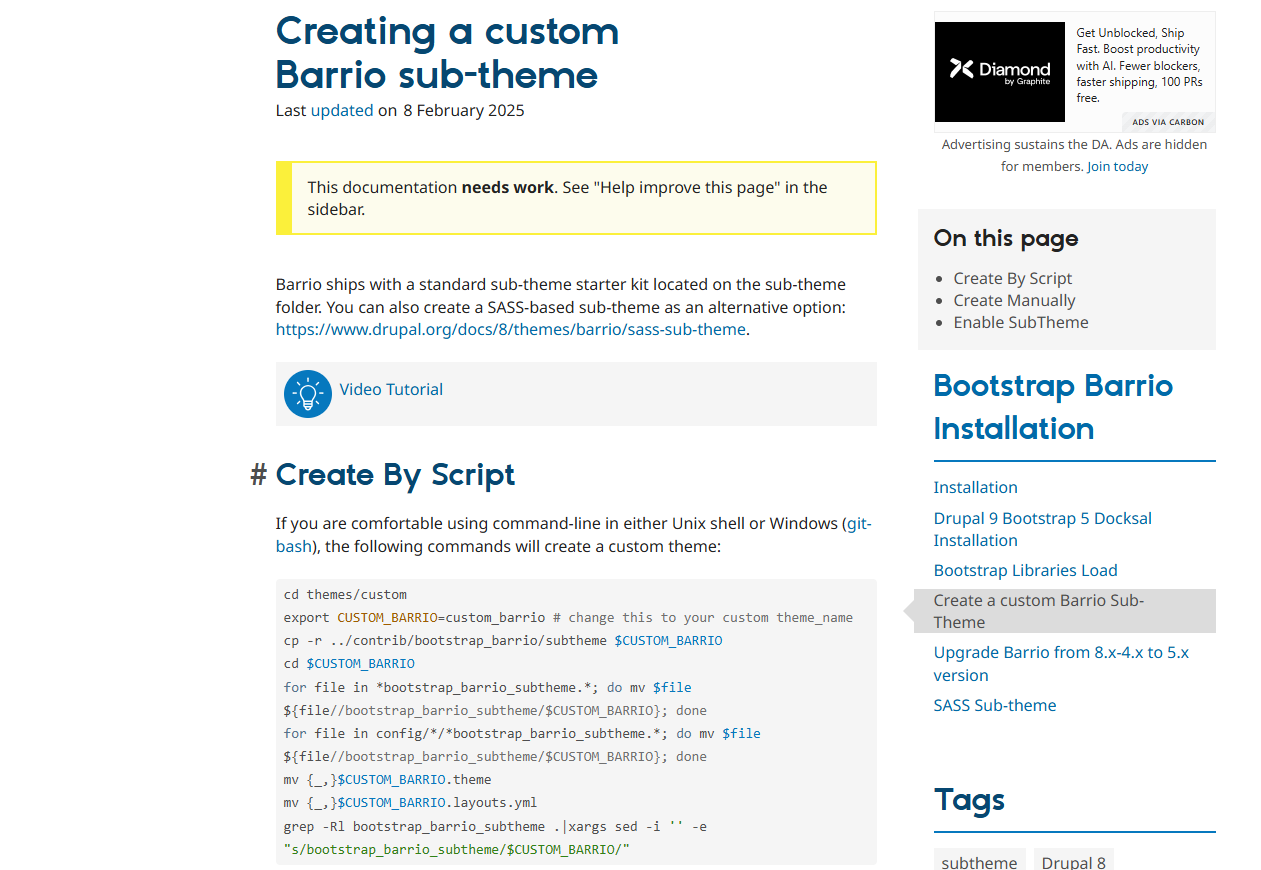This screenshot has height=870, width=1261.
Task: Open Drupal 9 Bootstrap 5 Docksal Installation
Action: point(1043,529)
